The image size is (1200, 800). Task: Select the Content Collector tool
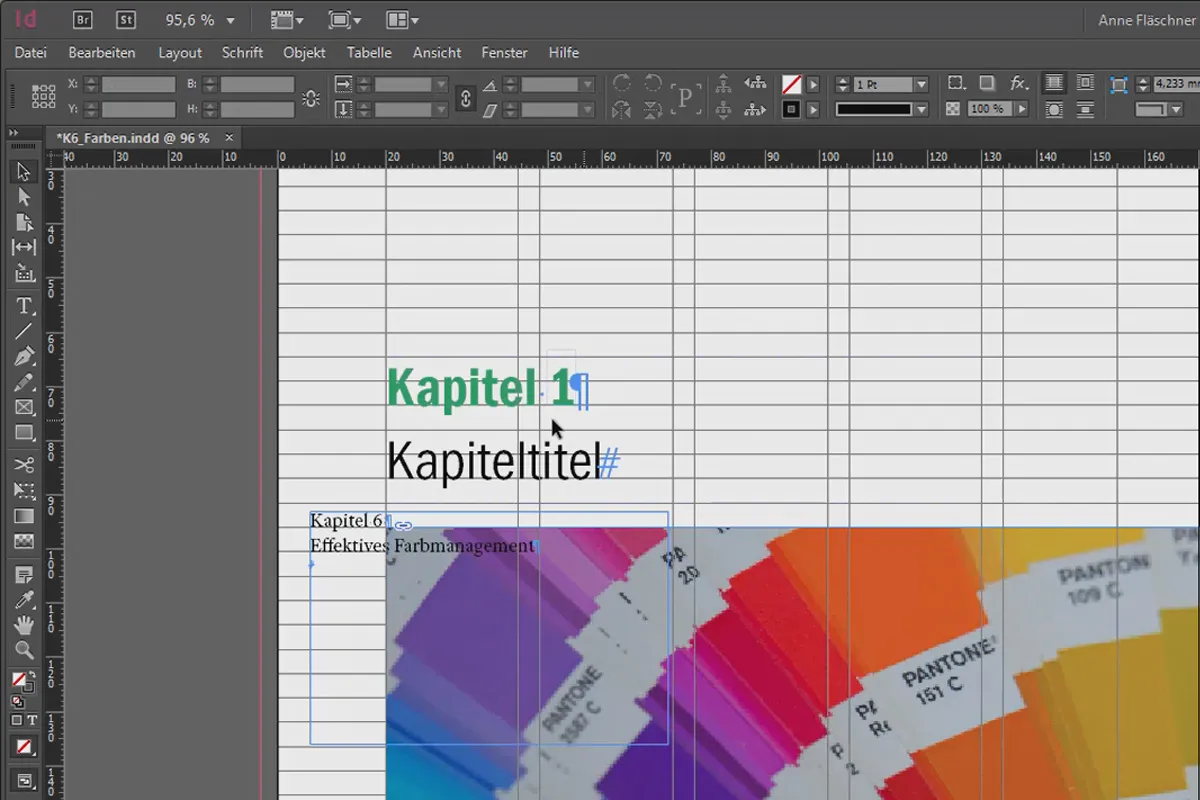(x=24, y=272)
